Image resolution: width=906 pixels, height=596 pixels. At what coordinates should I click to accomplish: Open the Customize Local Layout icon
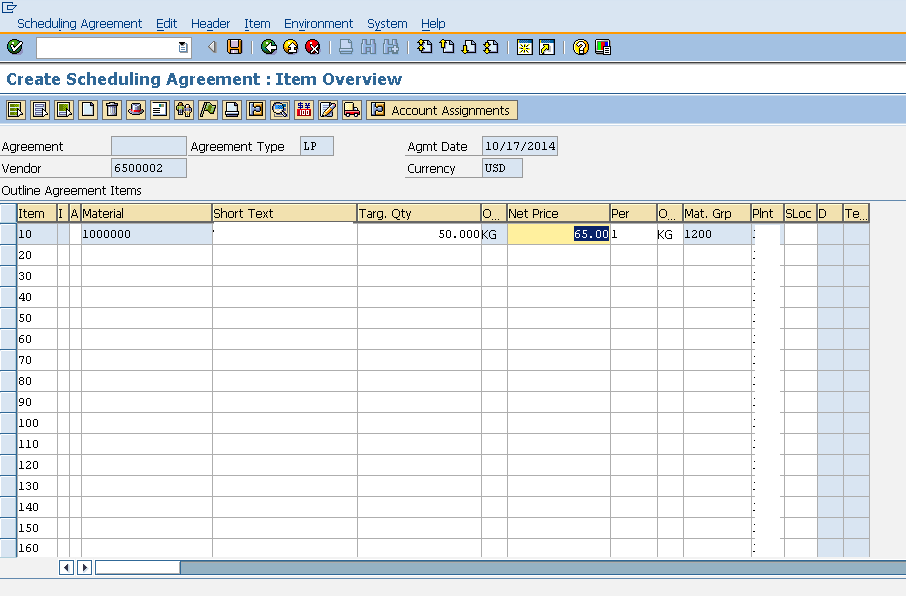coord(603,47)
